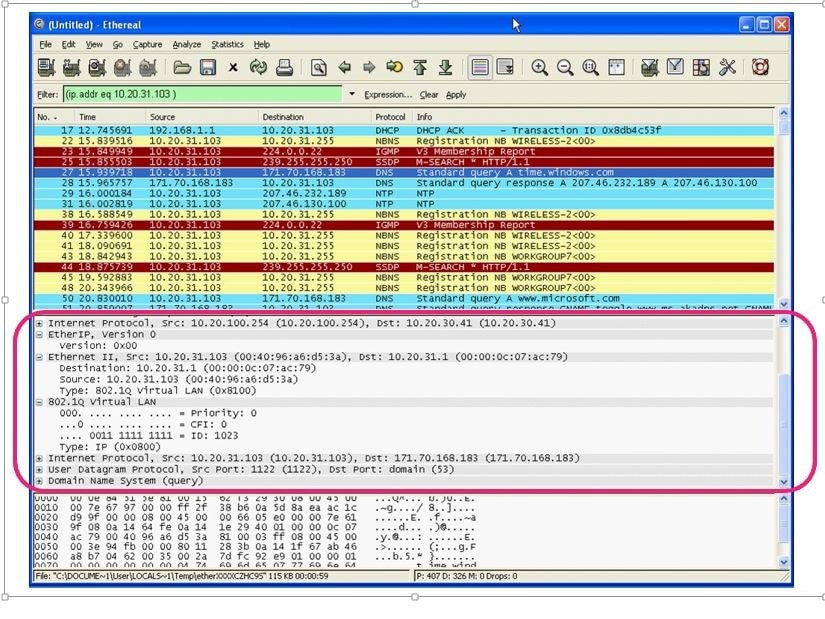Expand Domain Name System (query) node
Viewport: 825px width, 619px height.
[39, 481]
